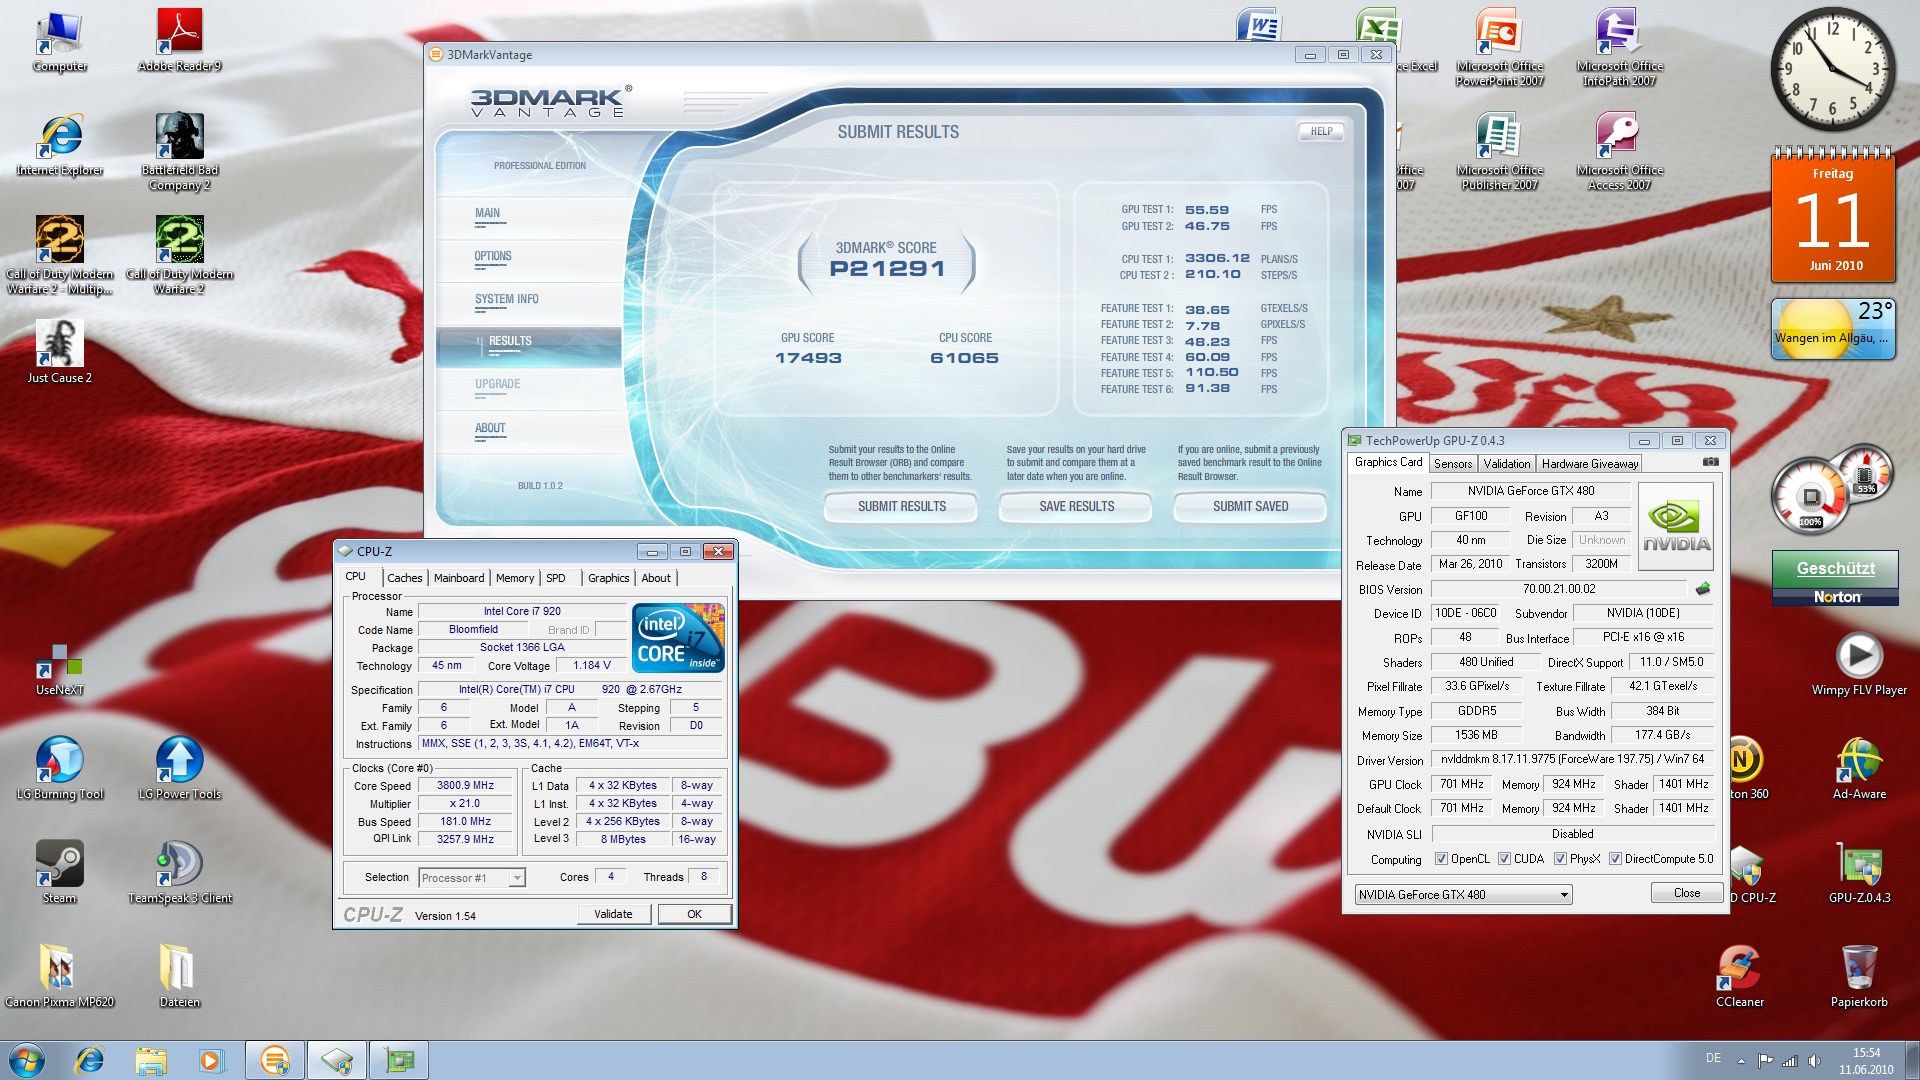Click the BIOS save icon in GPU-Z
This screenshot has width=1920, height=1080.
click(x=1703, y=589)
